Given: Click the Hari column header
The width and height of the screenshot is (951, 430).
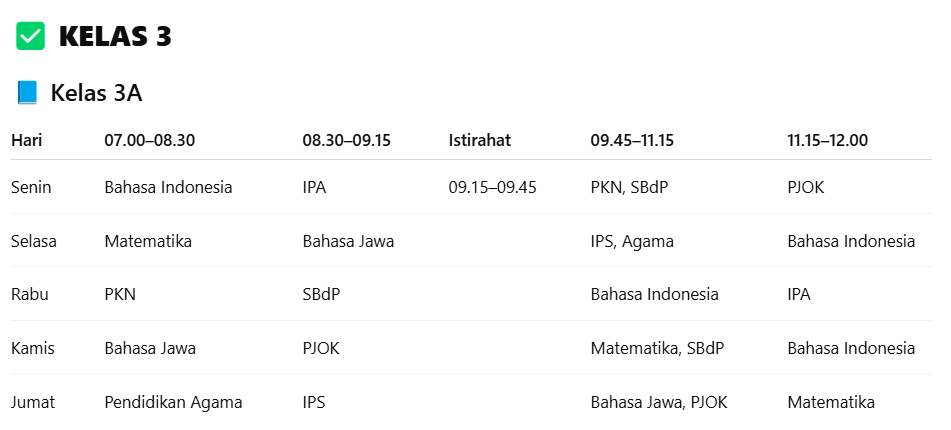Looking at the screenshot, I should point(27,141).
